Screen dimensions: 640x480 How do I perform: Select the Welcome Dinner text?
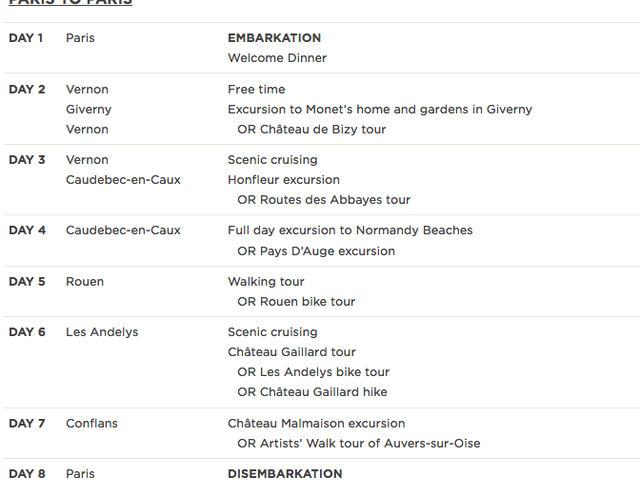[x=277, y=58]
